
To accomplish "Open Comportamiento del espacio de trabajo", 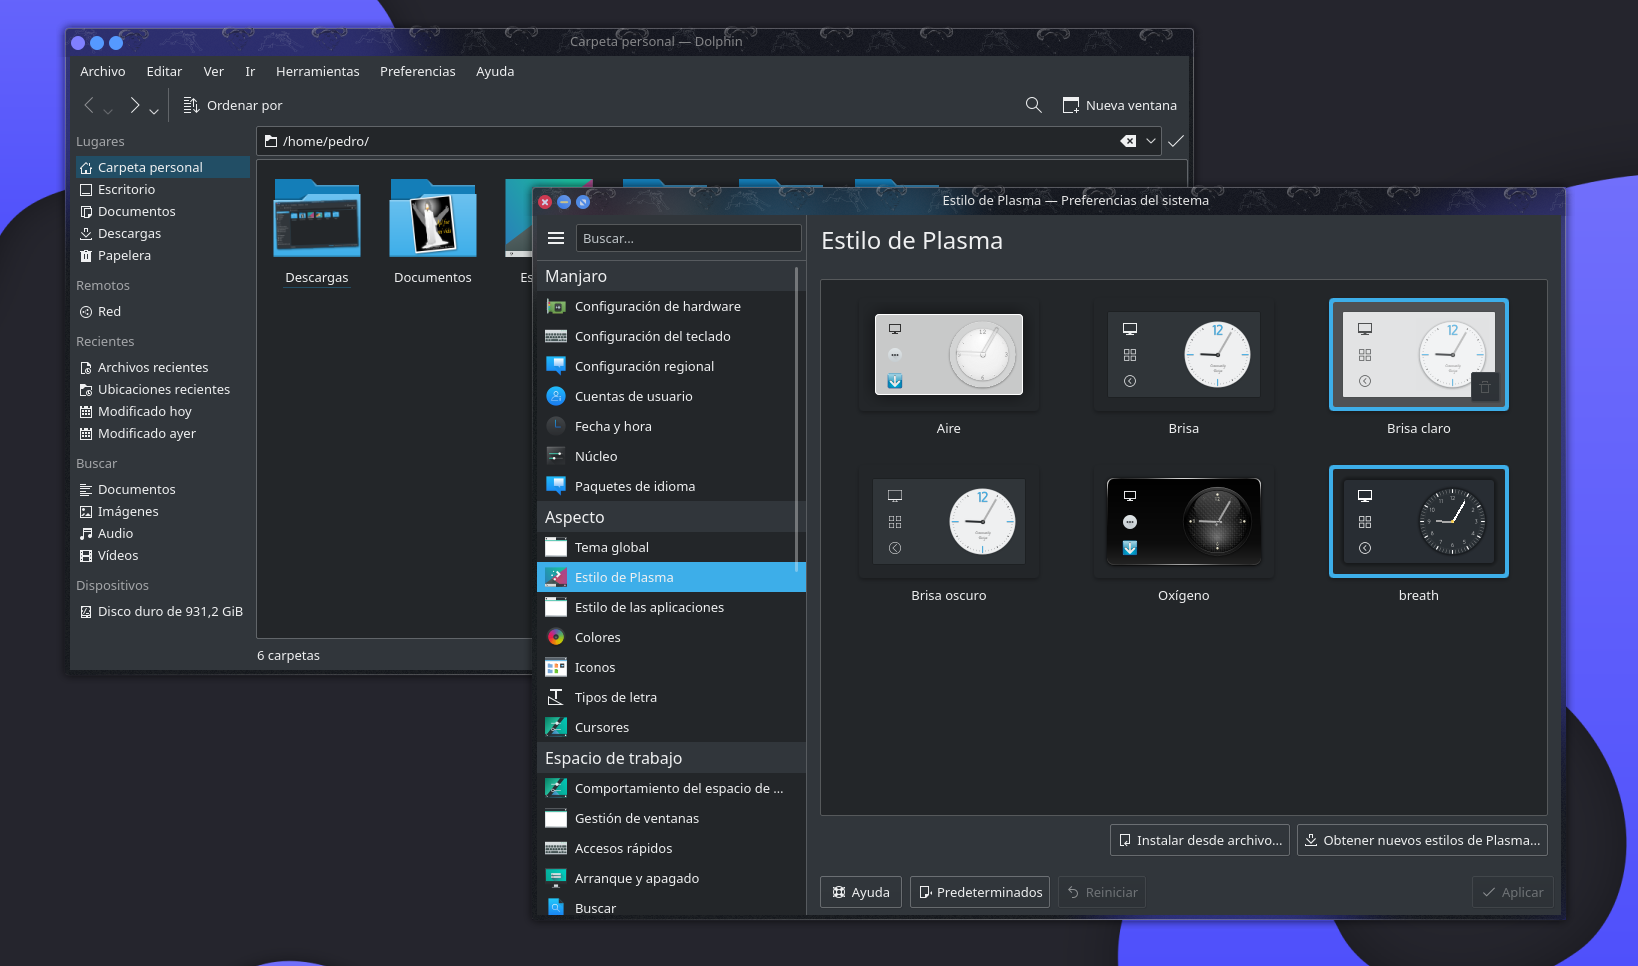I will [x=671, y=788].
